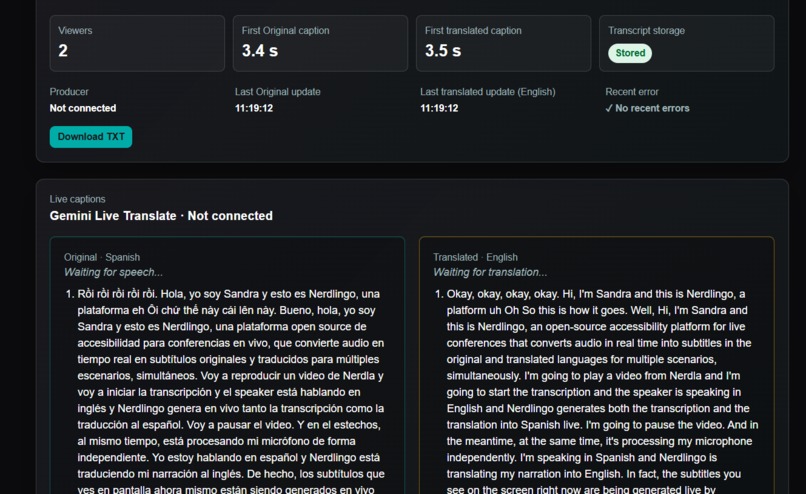806x494 pixels.
Task: Select the Producer Not connected status
Action: point(83,108)
